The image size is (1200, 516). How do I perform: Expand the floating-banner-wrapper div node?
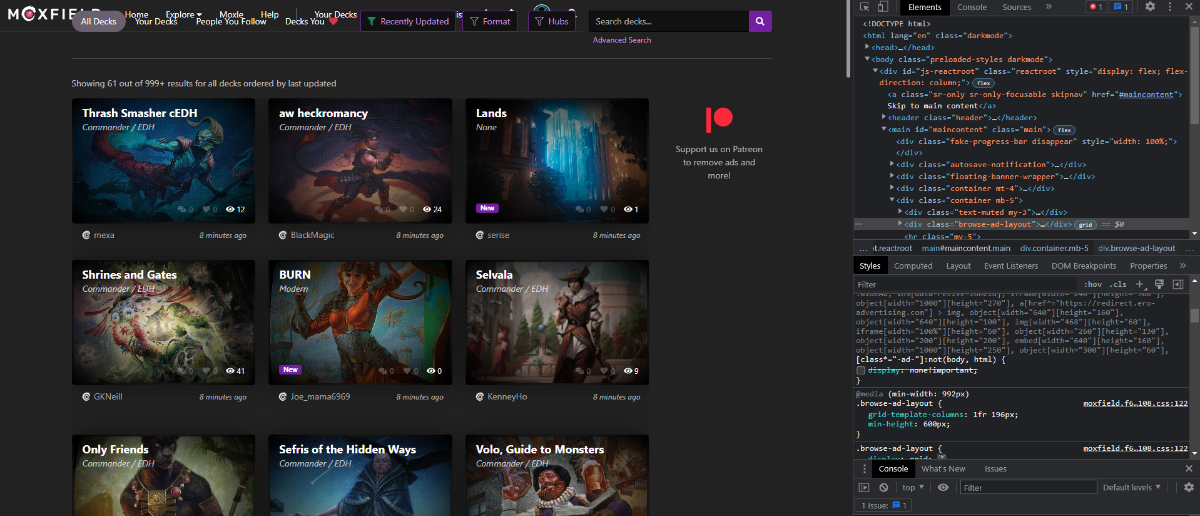coord(892,176)
